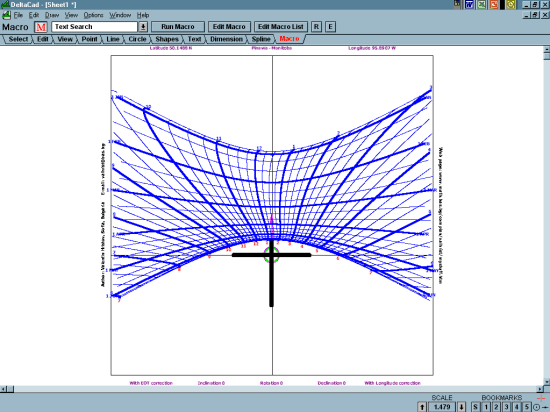Go to bookmark 4
Viewport: 550px width, 412px height.
pos(516,407)
